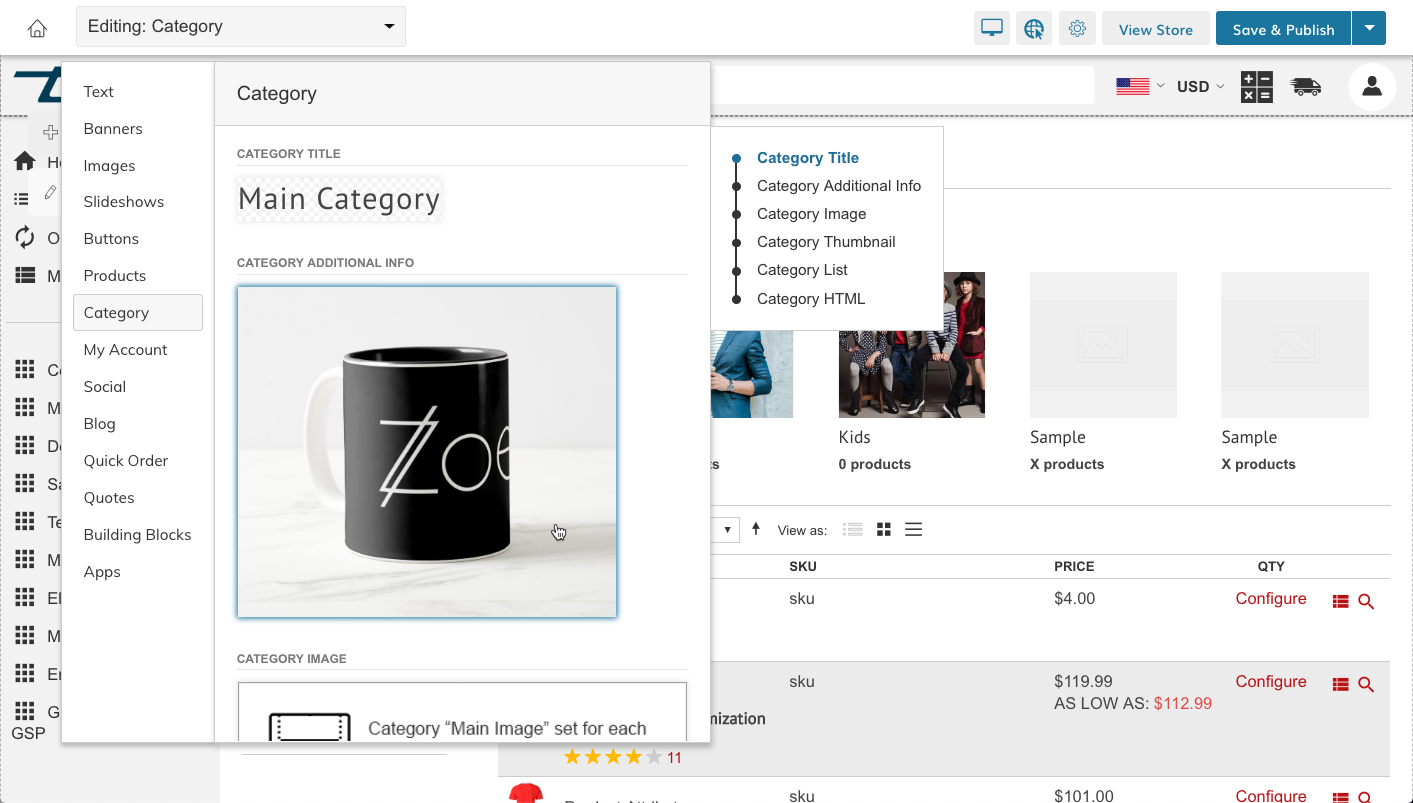Select Slideshows in the widget menu
Image resolution: width=1413 pixels, height=803 pixels.
coord(124,201)
